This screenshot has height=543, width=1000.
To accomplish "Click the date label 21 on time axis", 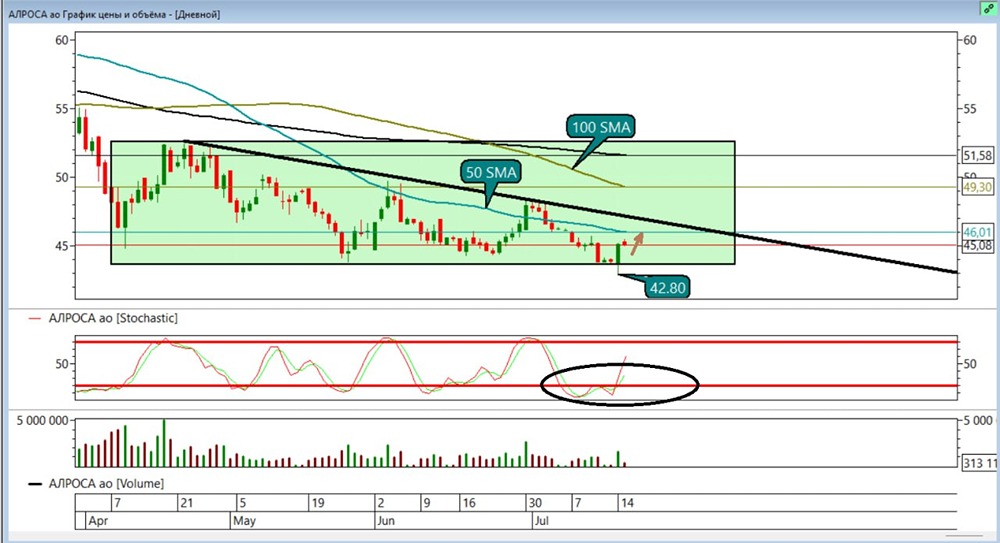I will click(186, 503).
